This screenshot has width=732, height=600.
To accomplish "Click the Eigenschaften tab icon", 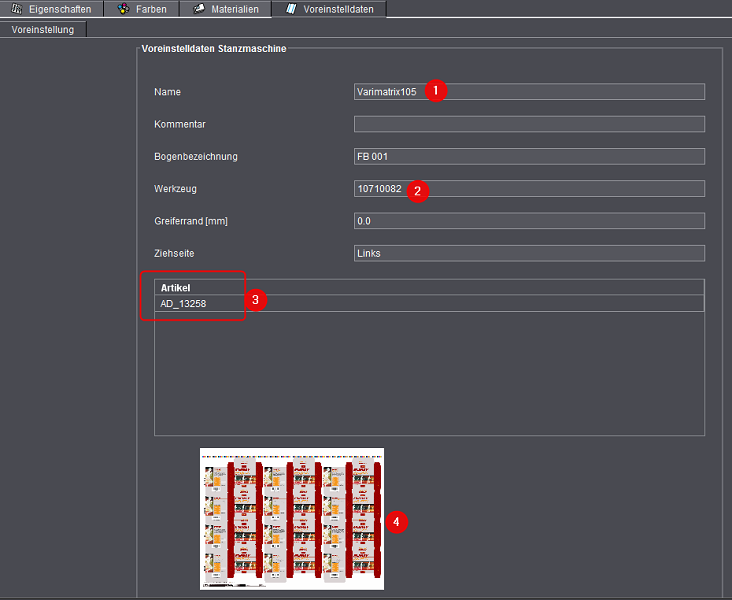I will (x=16, y=9).
